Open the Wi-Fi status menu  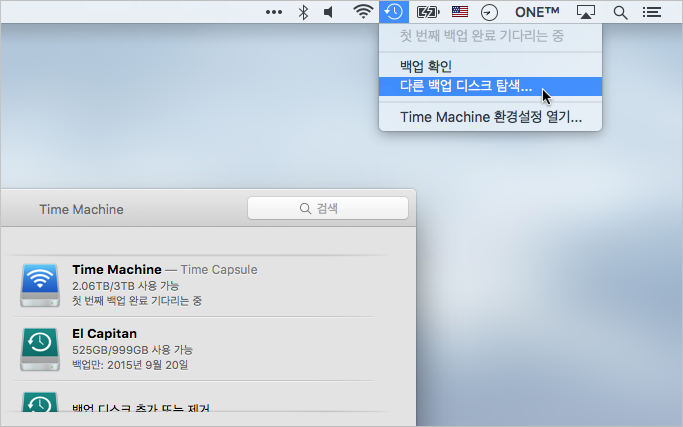pyautogui.click(x=363, y=12)
